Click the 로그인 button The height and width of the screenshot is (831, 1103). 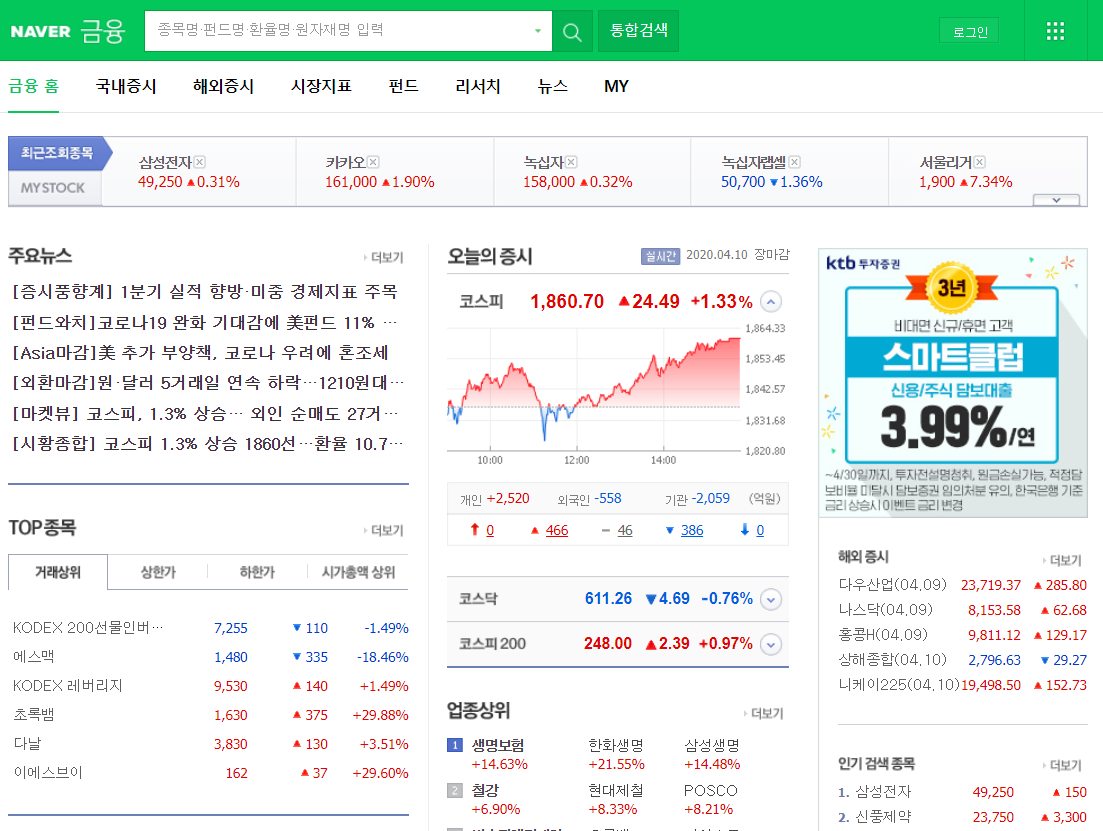(x=969, y=32)
